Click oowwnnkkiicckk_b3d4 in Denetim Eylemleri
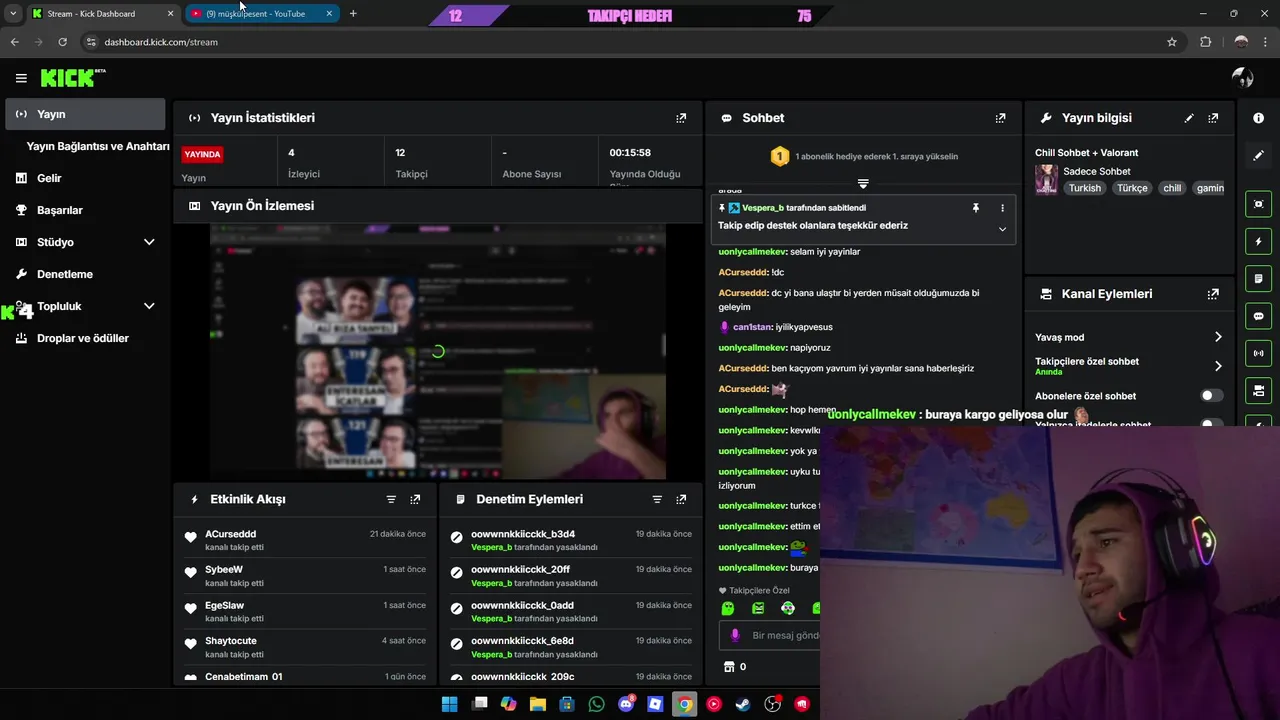The image size is (1280, 720). 523,534
